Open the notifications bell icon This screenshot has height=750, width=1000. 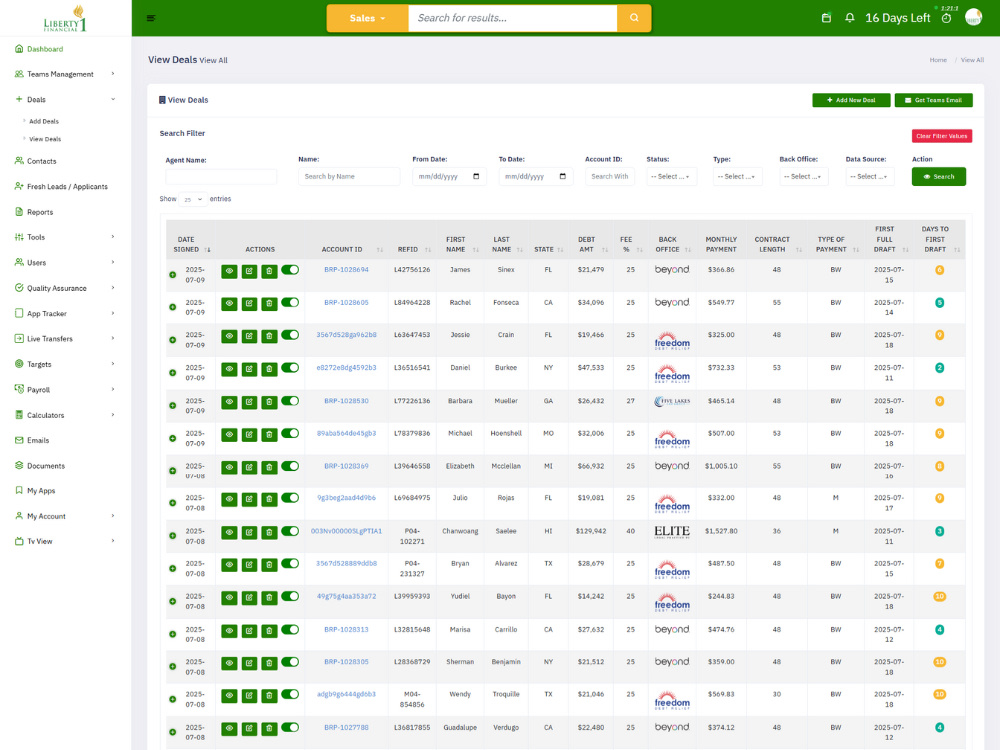point(849,18)
